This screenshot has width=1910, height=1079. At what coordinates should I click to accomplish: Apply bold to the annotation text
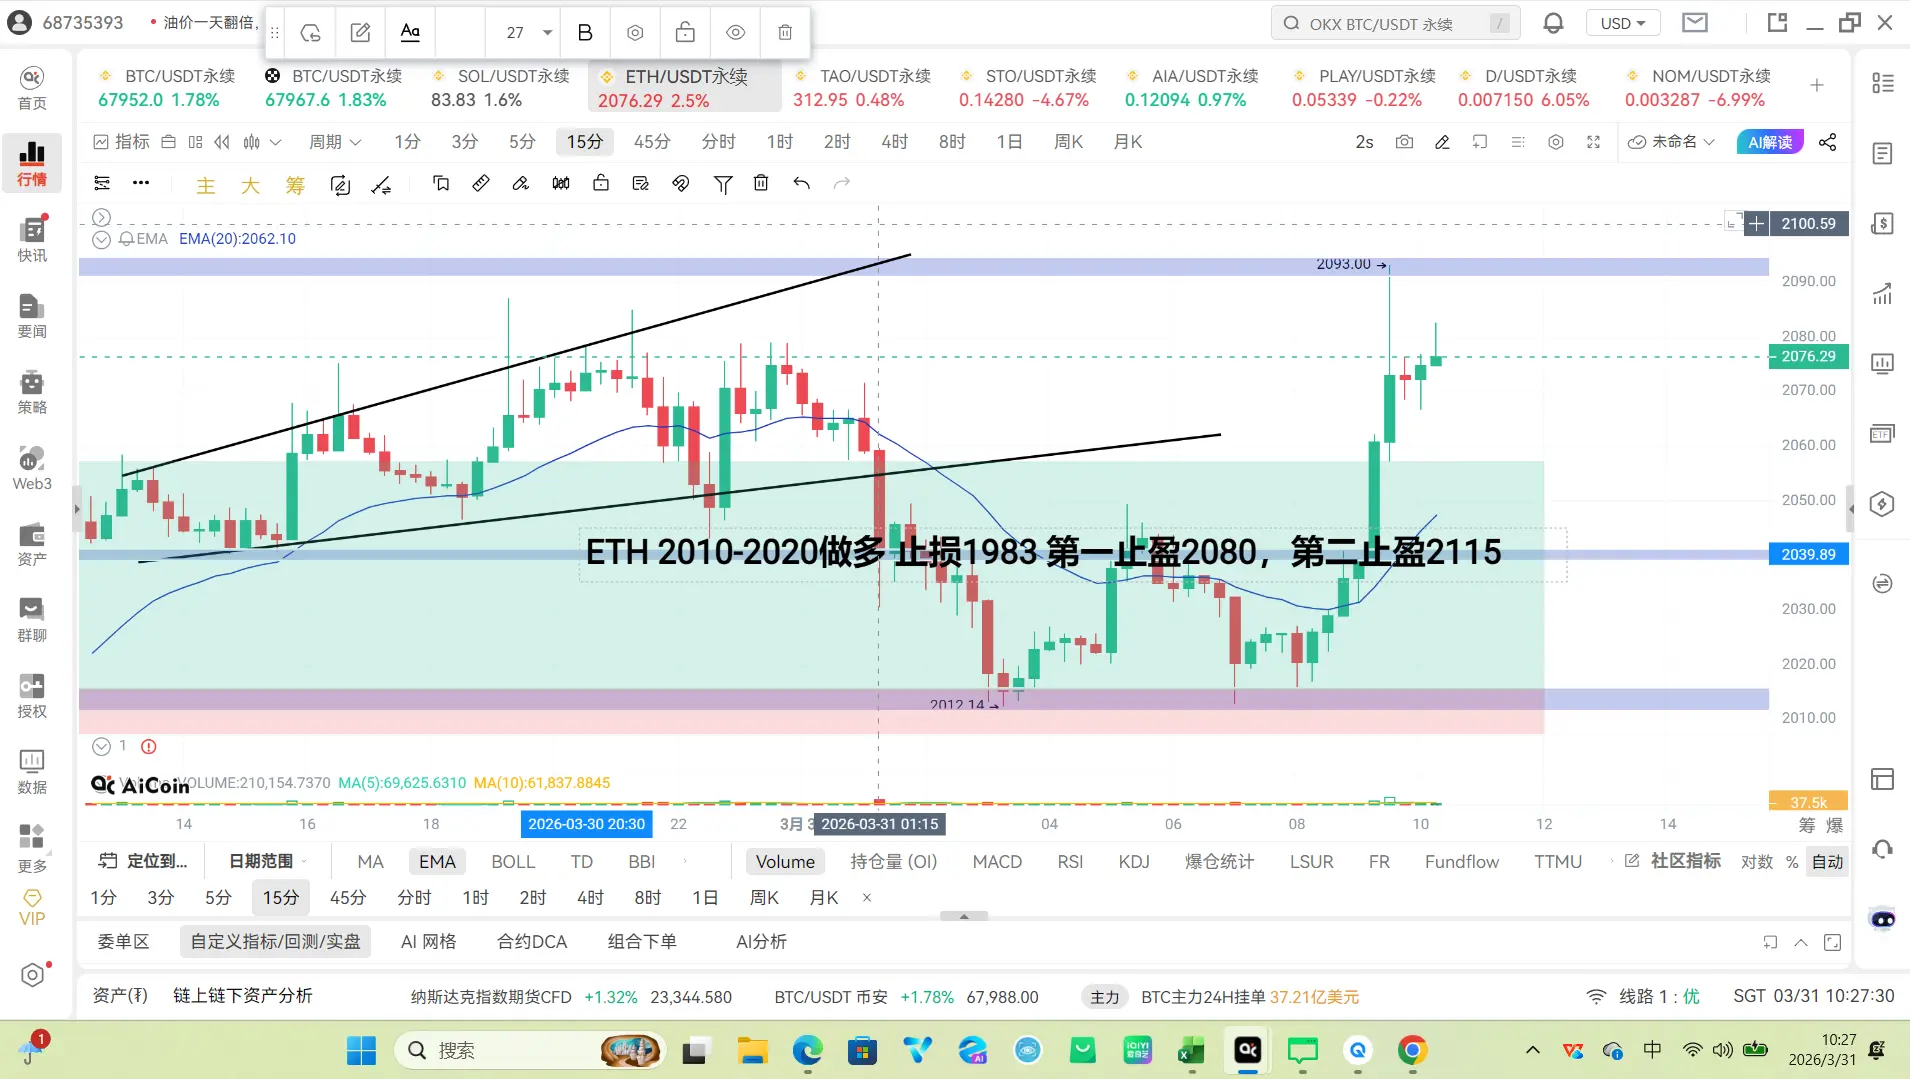point(585,33)
